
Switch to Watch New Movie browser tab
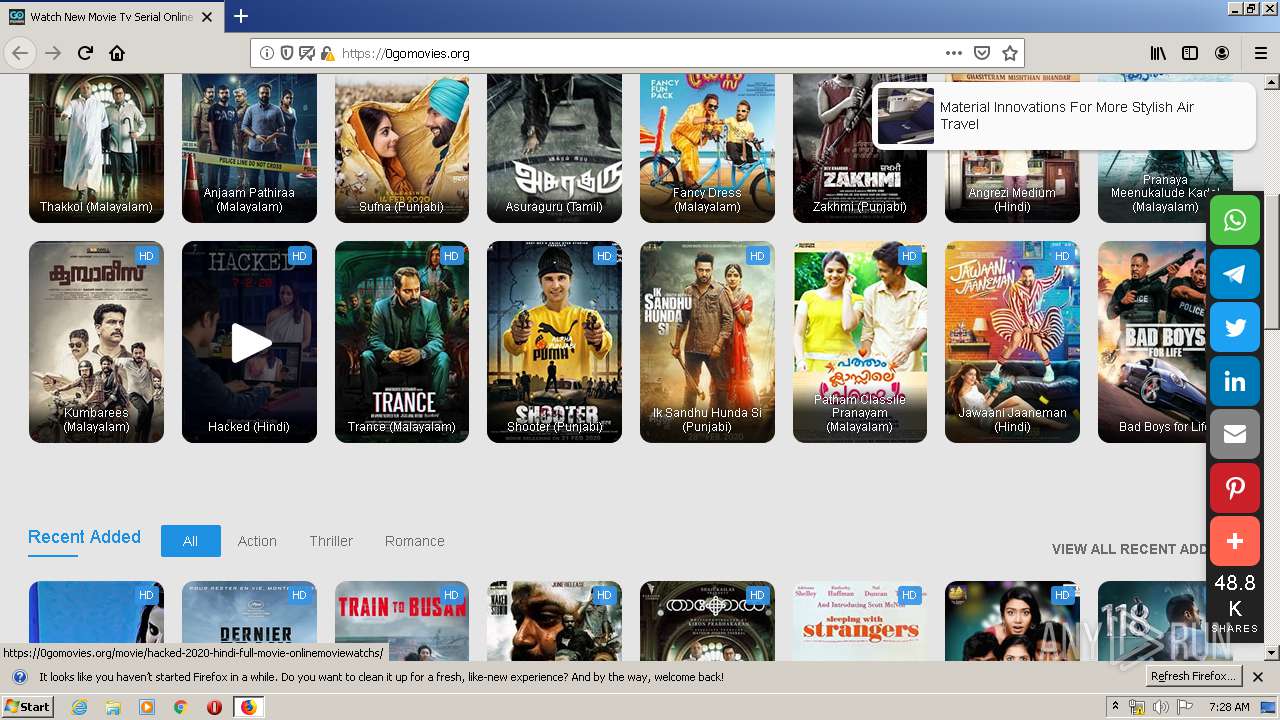[x=110, y=17]
